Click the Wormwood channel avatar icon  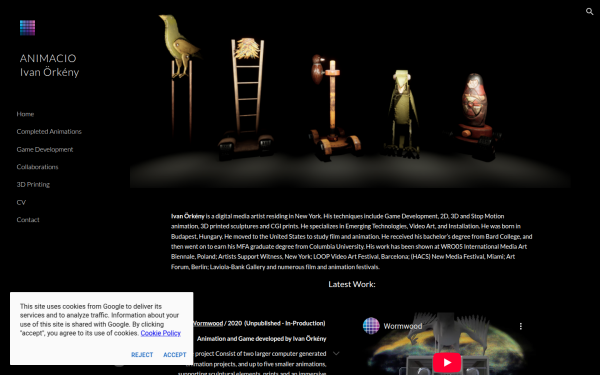click(x=371, y=326)
